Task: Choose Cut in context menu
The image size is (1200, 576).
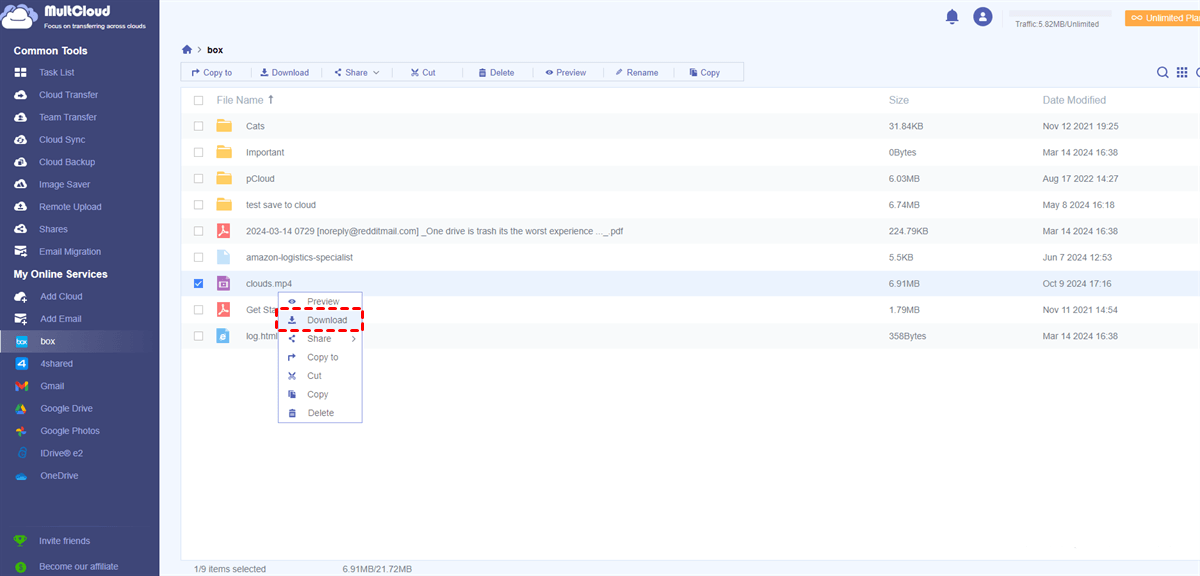Action: coord(320,376)
